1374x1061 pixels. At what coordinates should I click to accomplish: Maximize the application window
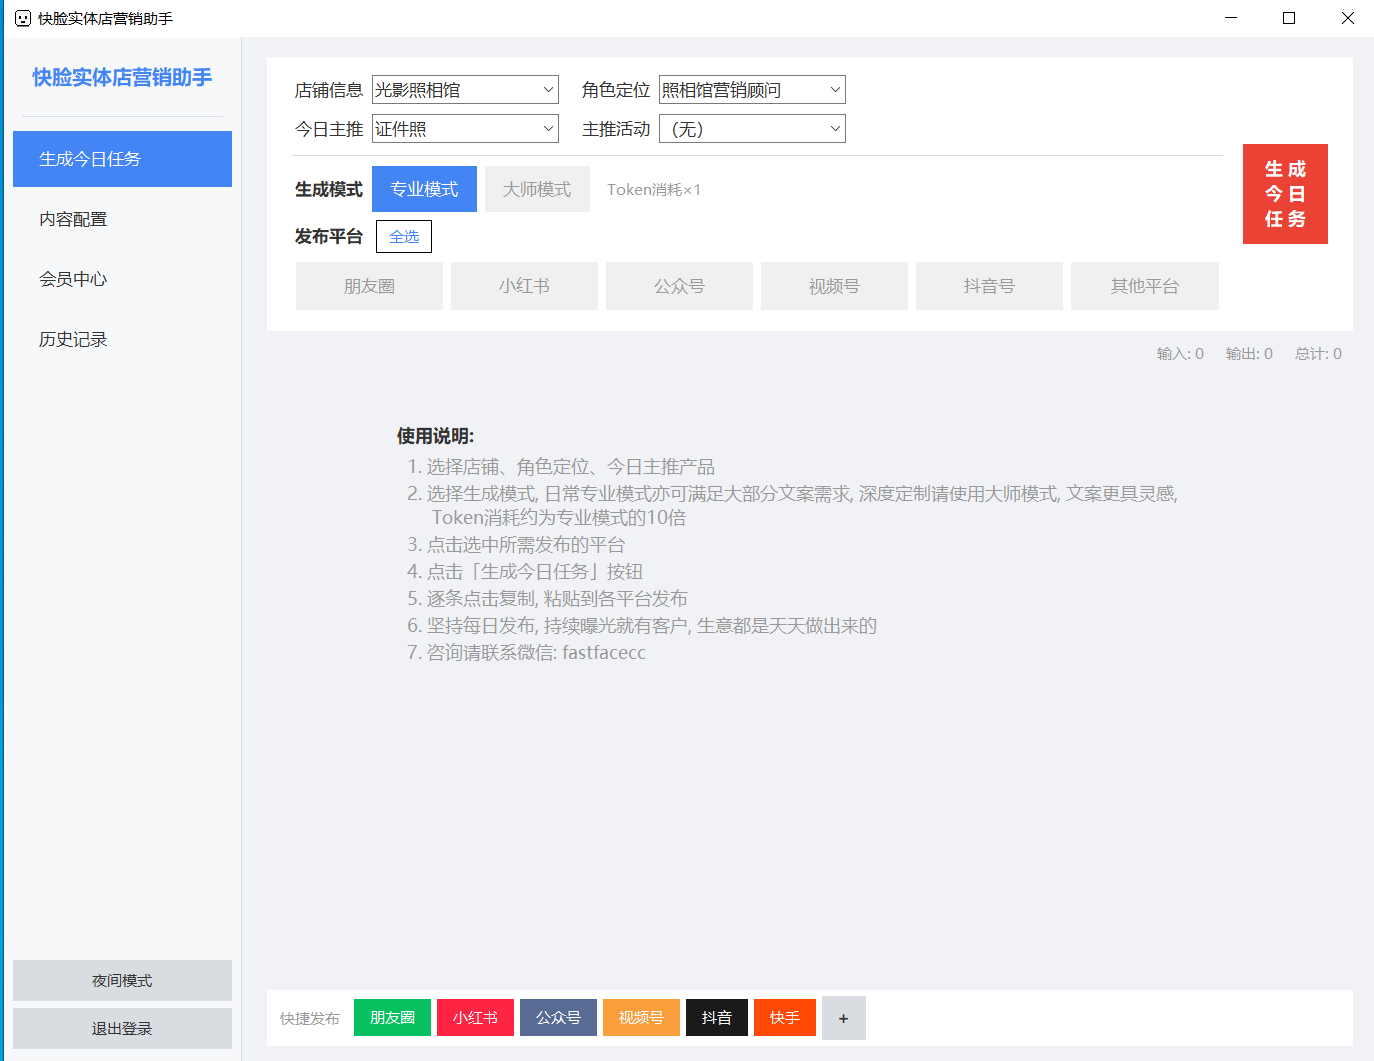(x=1289, y=18)
